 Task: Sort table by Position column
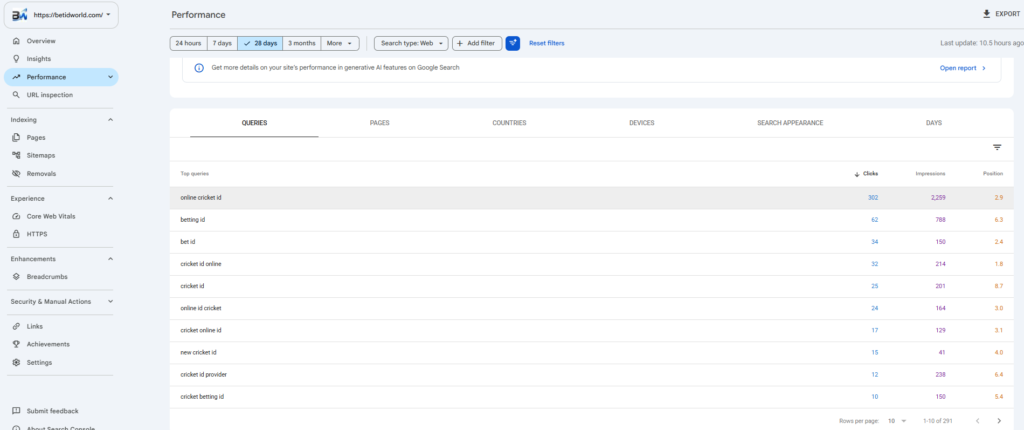pyautogui.click(x=993, y=174)
